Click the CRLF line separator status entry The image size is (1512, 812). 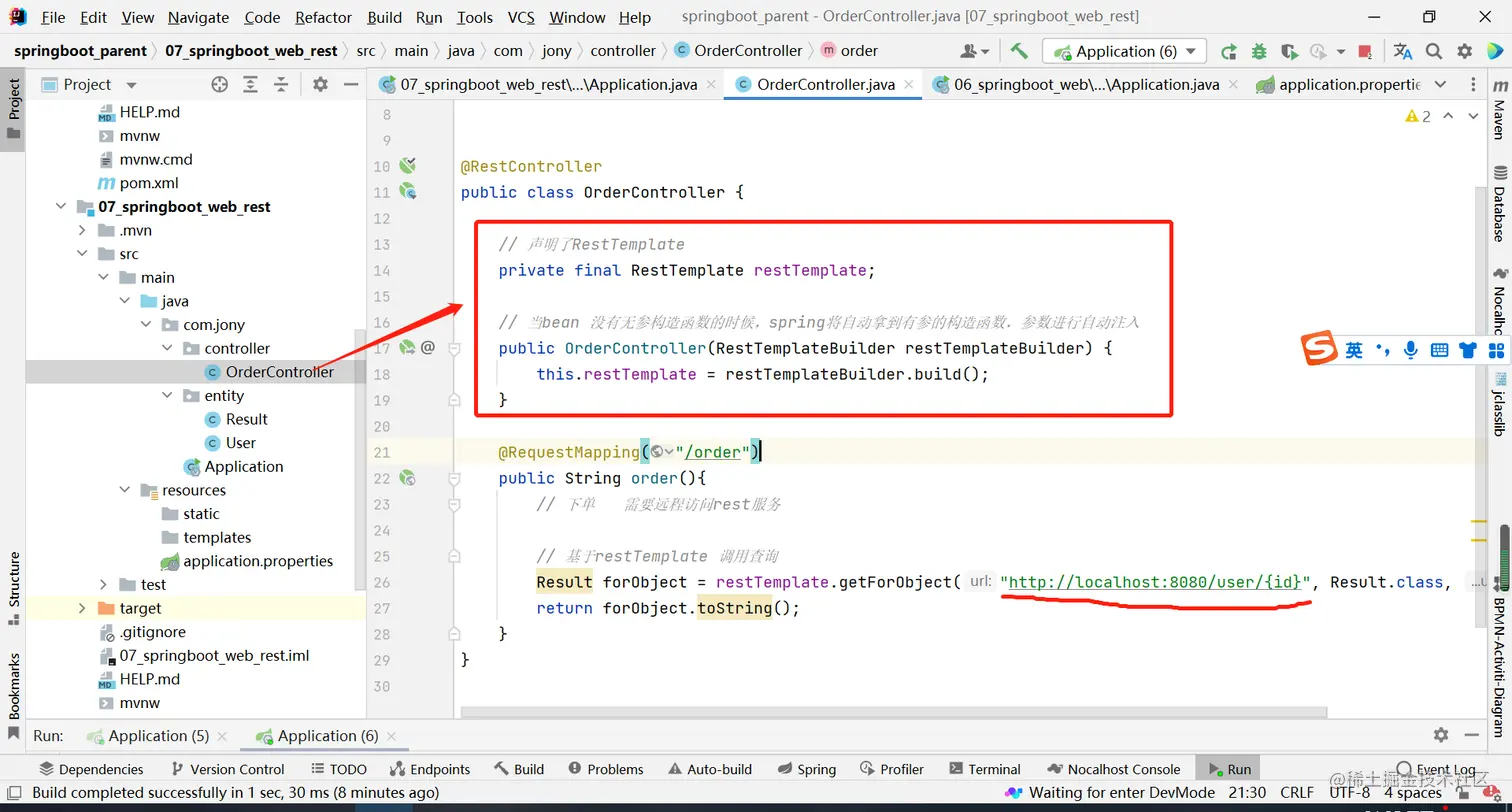(1297, 793)
